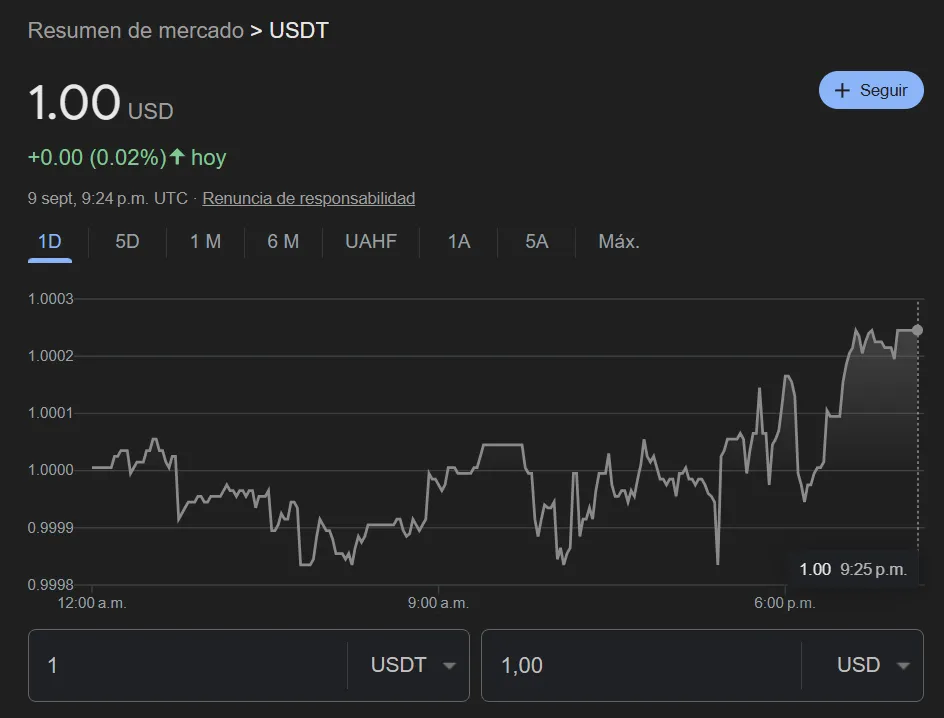Click the 1.0003 y-axis label
Screen dimensions: 944x718
(51, 299)
